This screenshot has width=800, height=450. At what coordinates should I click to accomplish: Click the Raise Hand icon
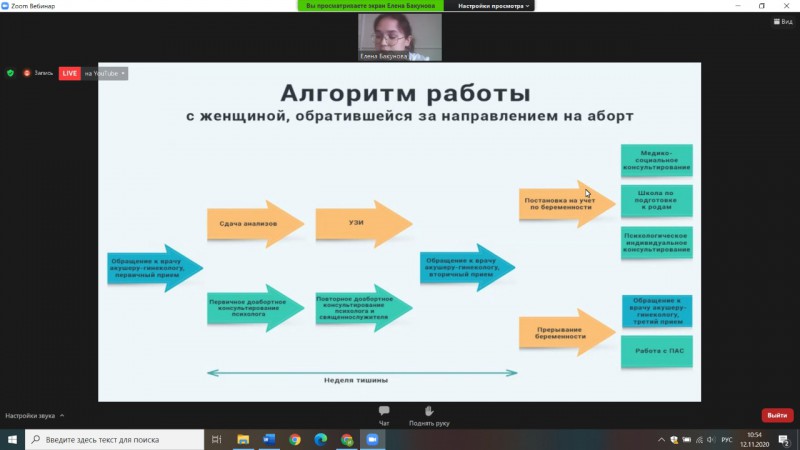tap(429, 414)
